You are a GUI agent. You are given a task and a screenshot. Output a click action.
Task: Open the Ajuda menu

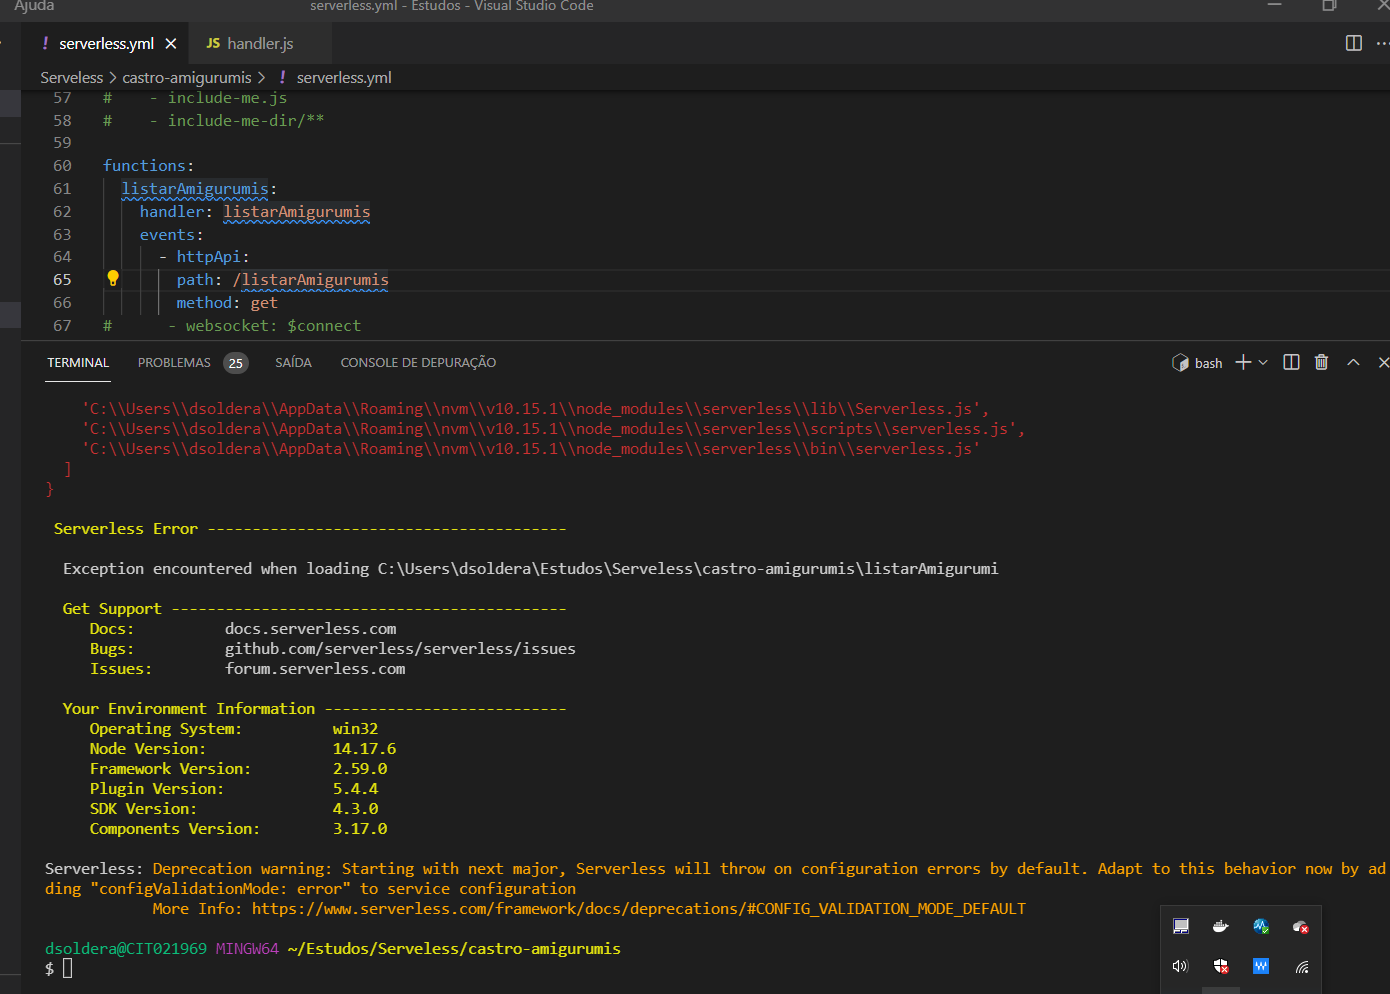click(34, 6)
